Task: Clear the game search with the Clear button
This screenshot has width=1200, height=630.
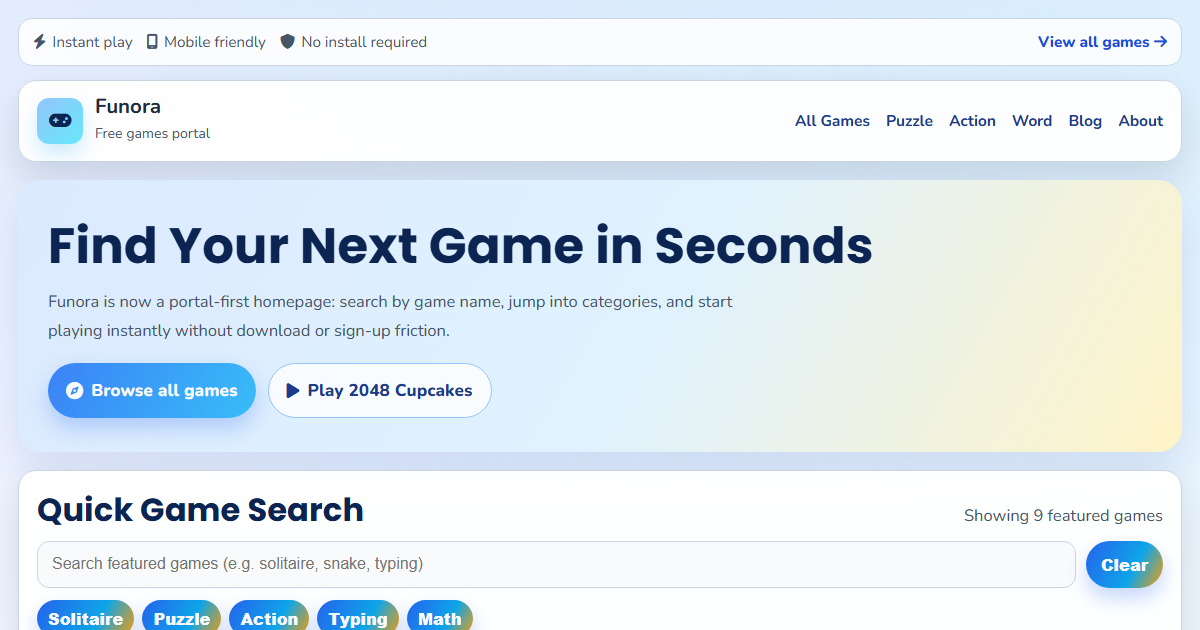Action: (x=1124, y=564)
